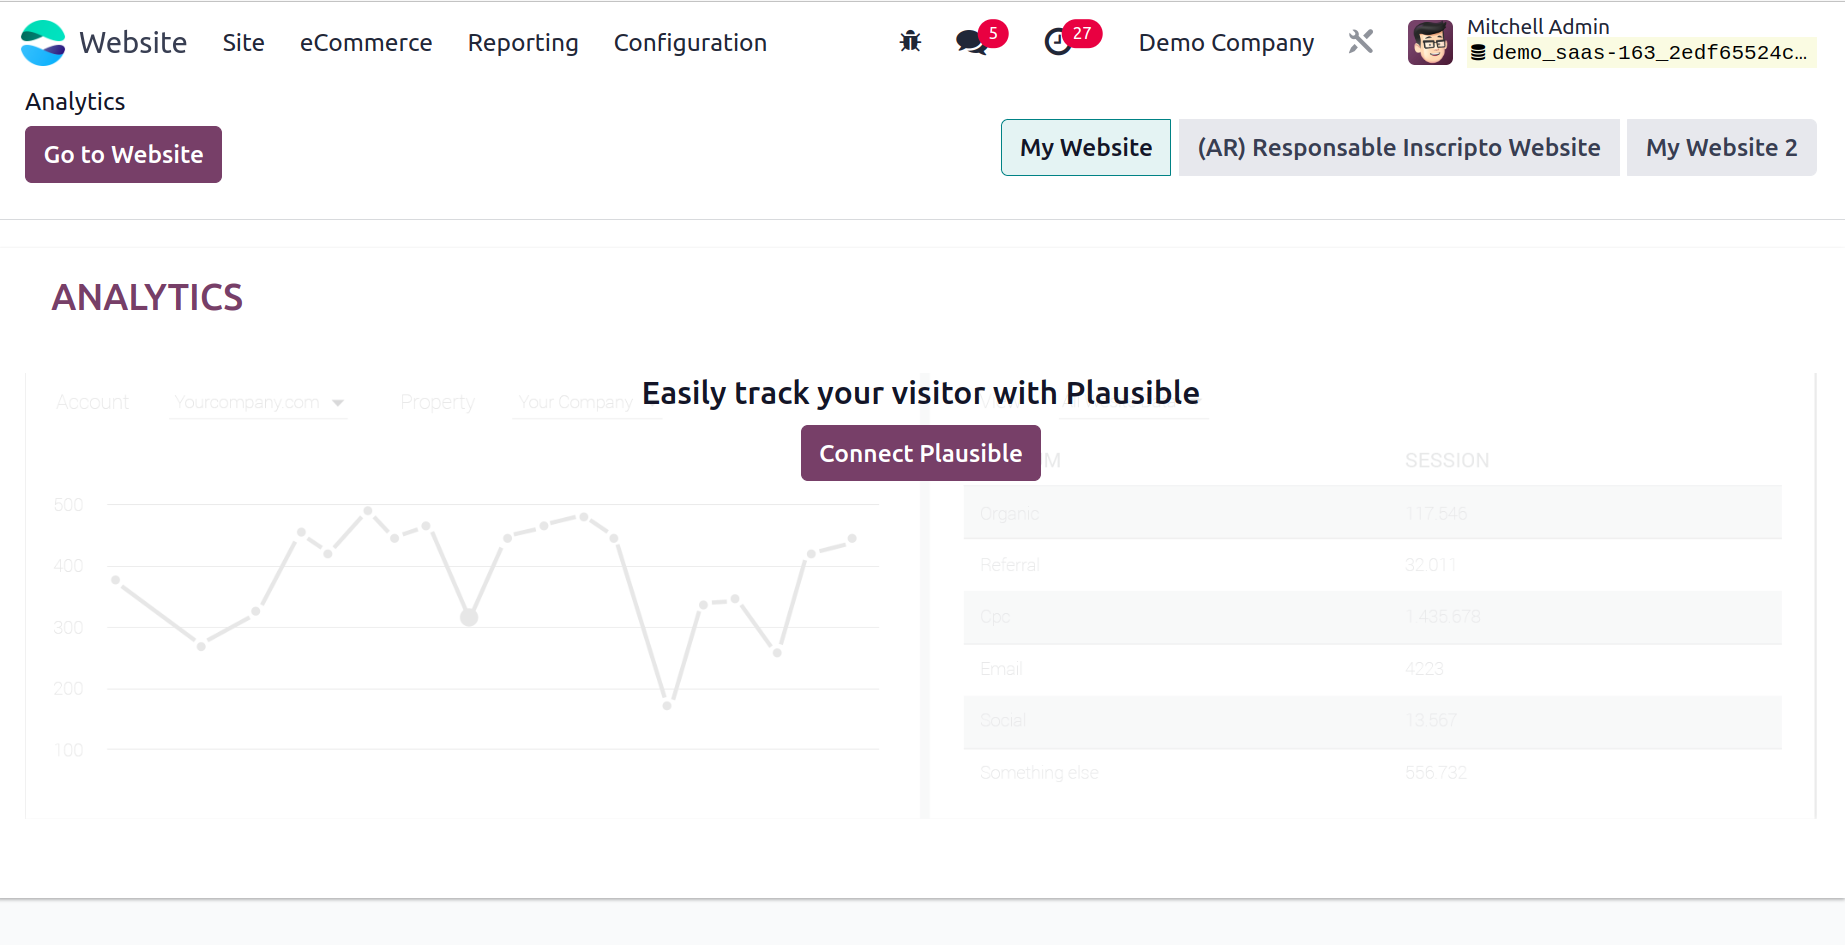Click Mitchell Admin avatar picture

coord(1430,43)
